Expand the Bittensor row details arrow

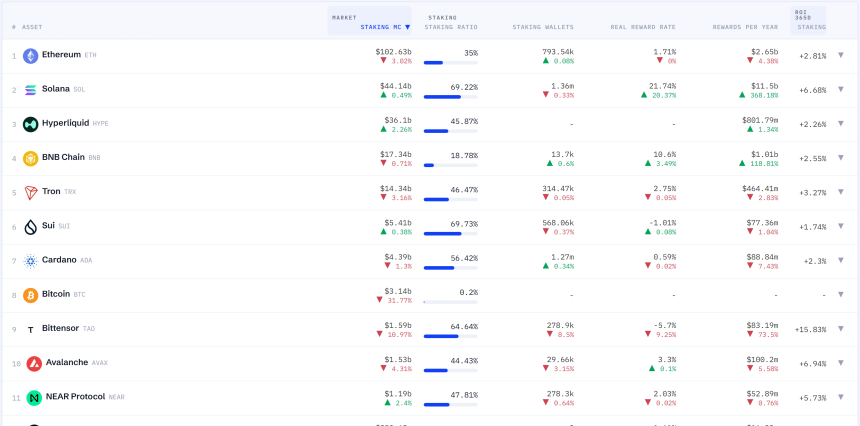tap(841, 328)
